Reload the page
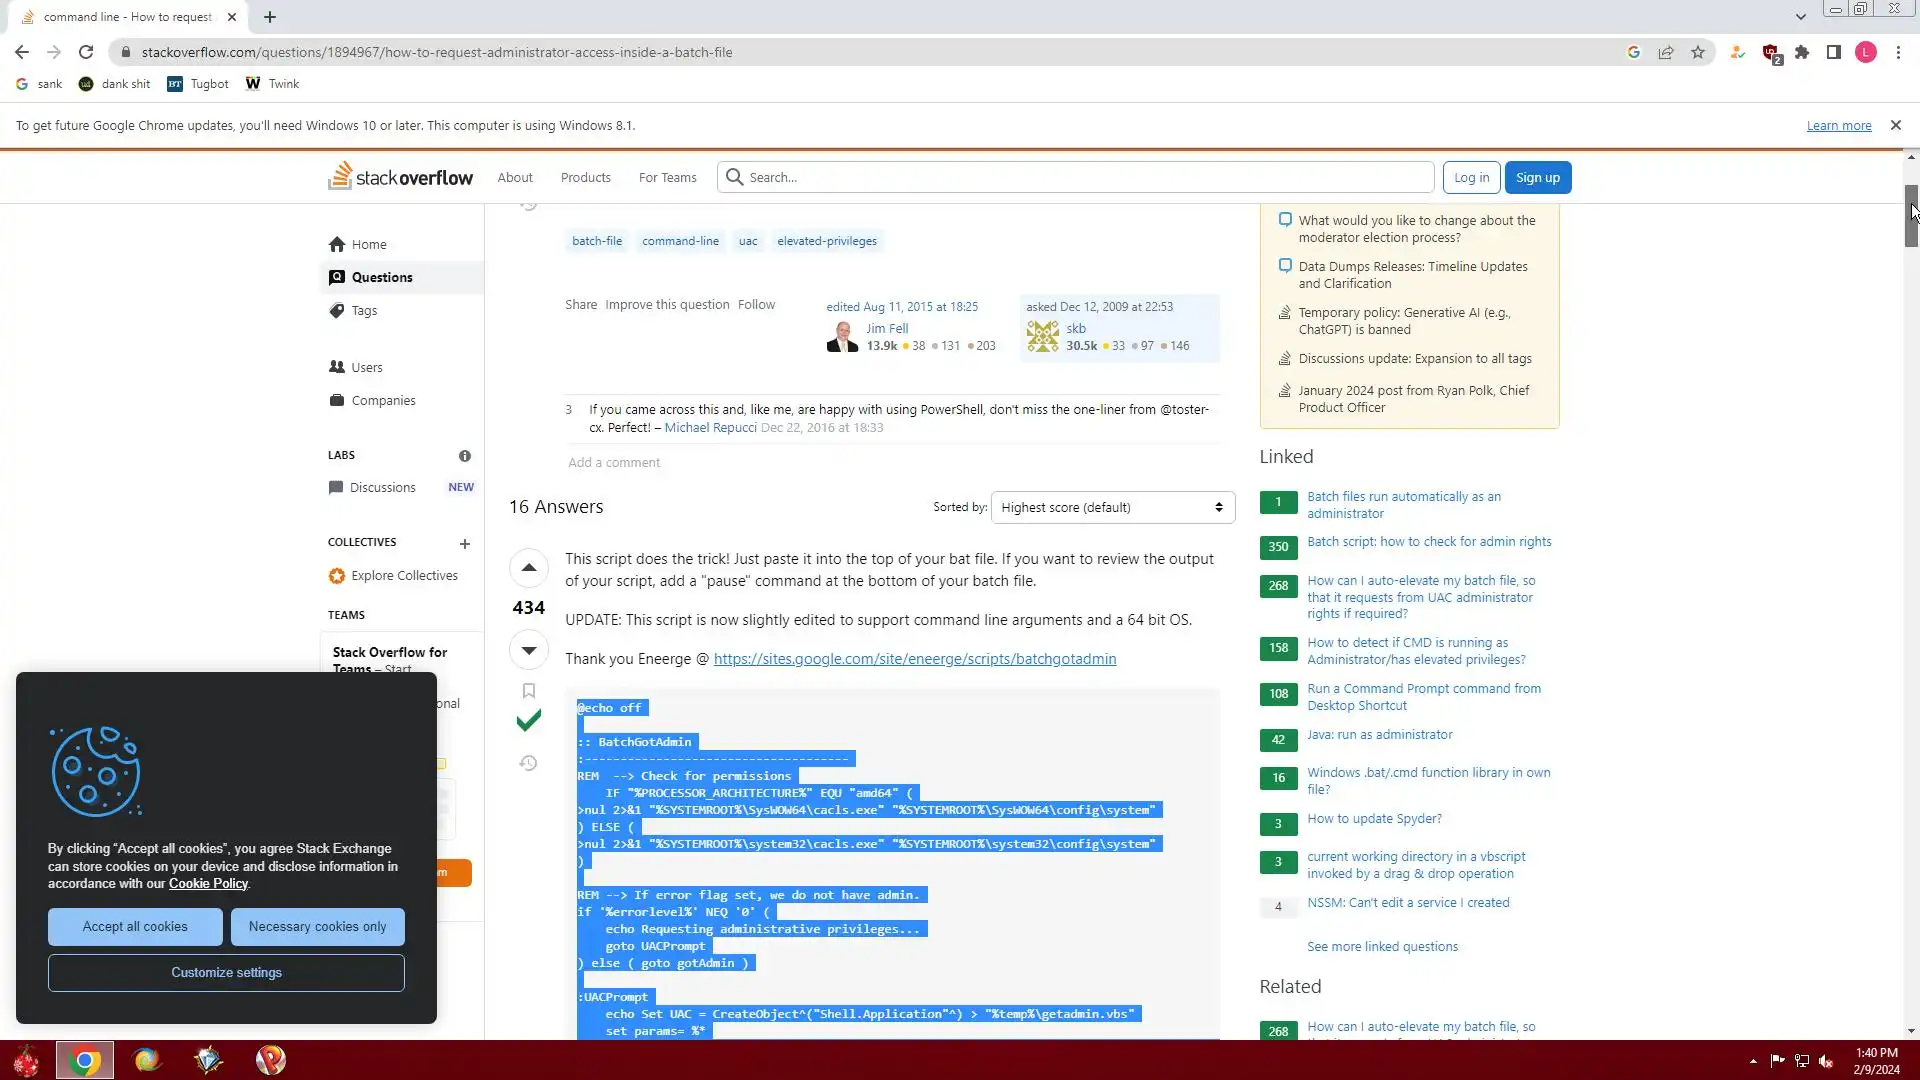Image resolution: width=1920 pixels, height=1080 pixels. pos(86,52)
